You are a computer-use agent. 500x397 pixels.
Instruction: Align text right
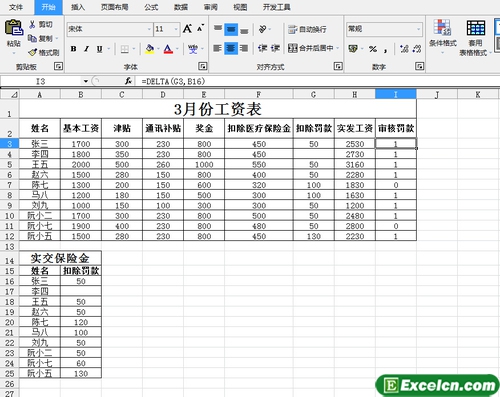tap(244, 48)
